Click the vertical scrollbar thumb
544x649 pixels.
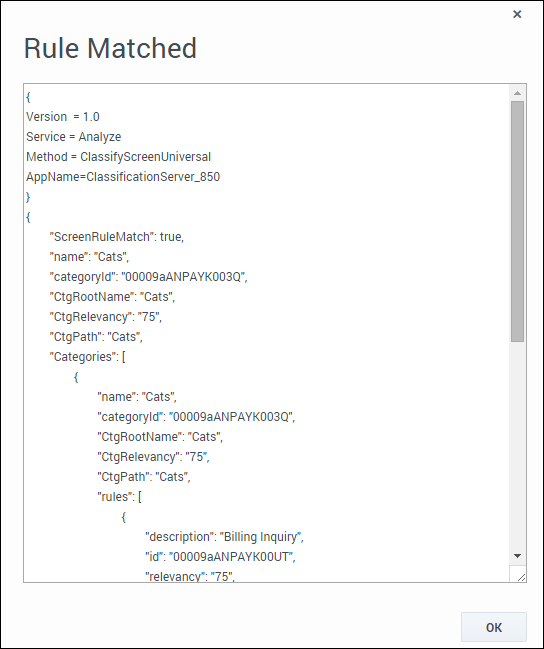click(518, 221)
